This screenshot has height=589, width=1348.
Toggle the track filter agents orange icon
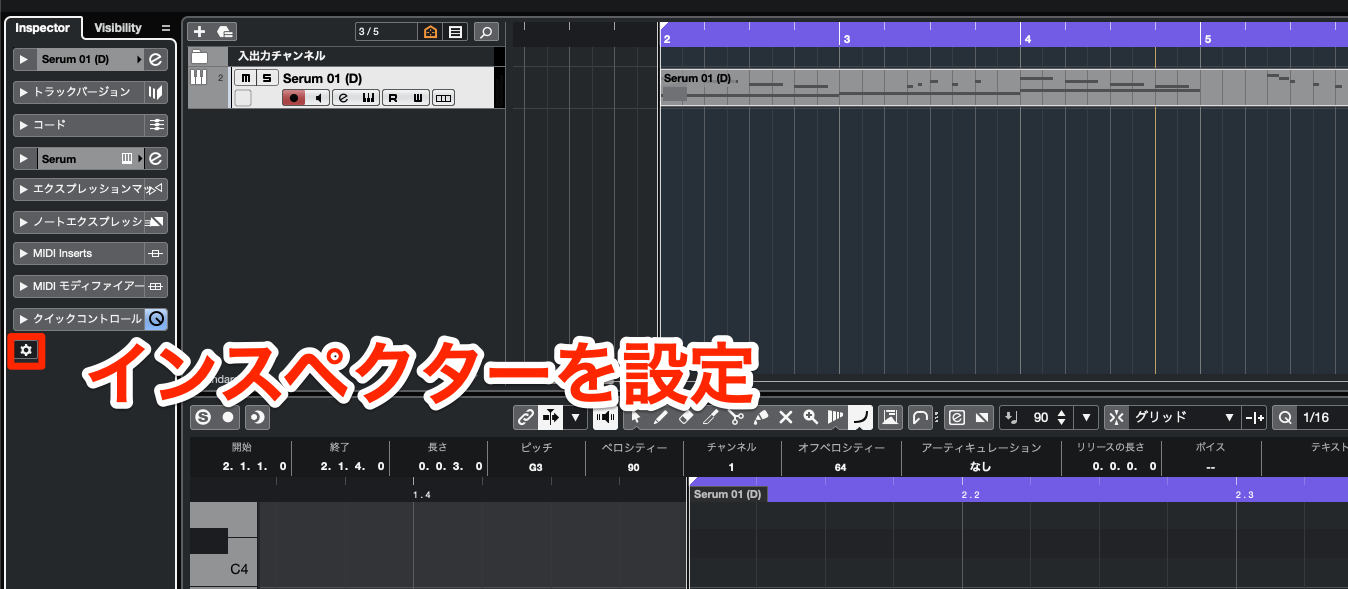[x=430, y=32]
